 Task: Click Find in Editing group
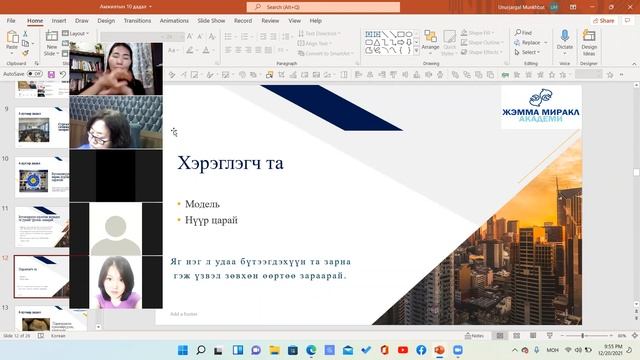click(523, 33)
